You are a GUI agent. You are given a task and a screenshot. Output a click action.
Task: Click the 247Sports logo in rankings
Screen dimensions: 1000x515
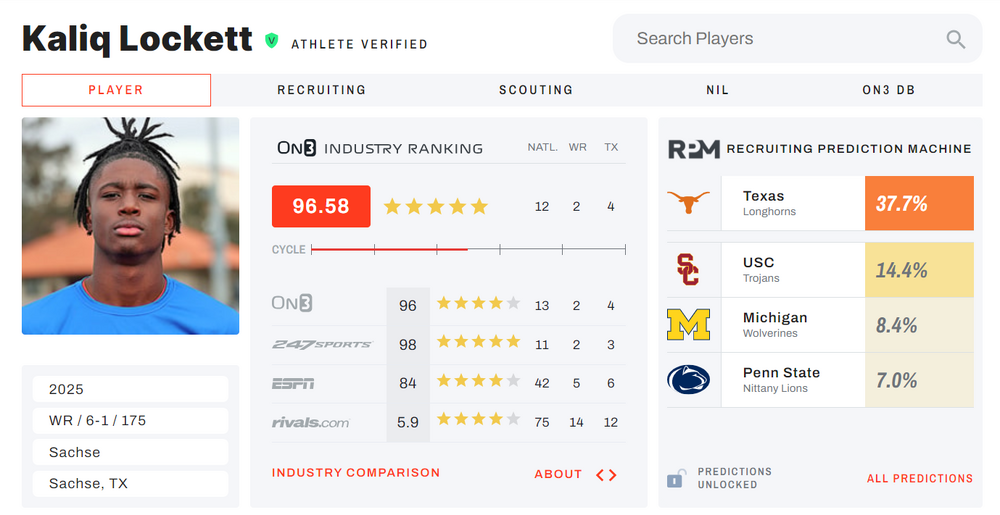[321, 344]
